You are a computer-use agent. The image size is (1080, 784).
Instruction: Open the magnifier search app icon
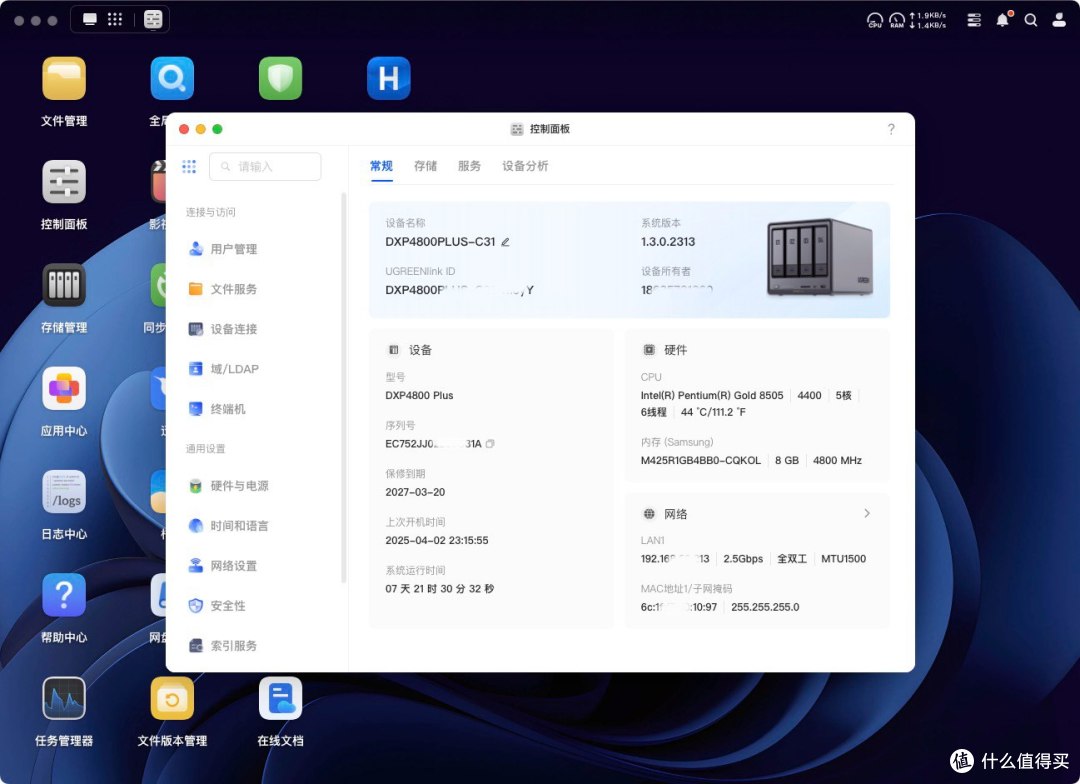pos(172,79)
